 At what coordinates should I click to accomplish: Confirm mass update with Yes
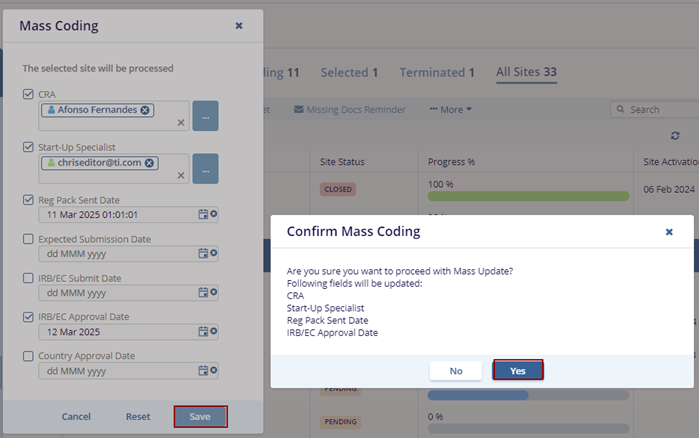point(517,370)
